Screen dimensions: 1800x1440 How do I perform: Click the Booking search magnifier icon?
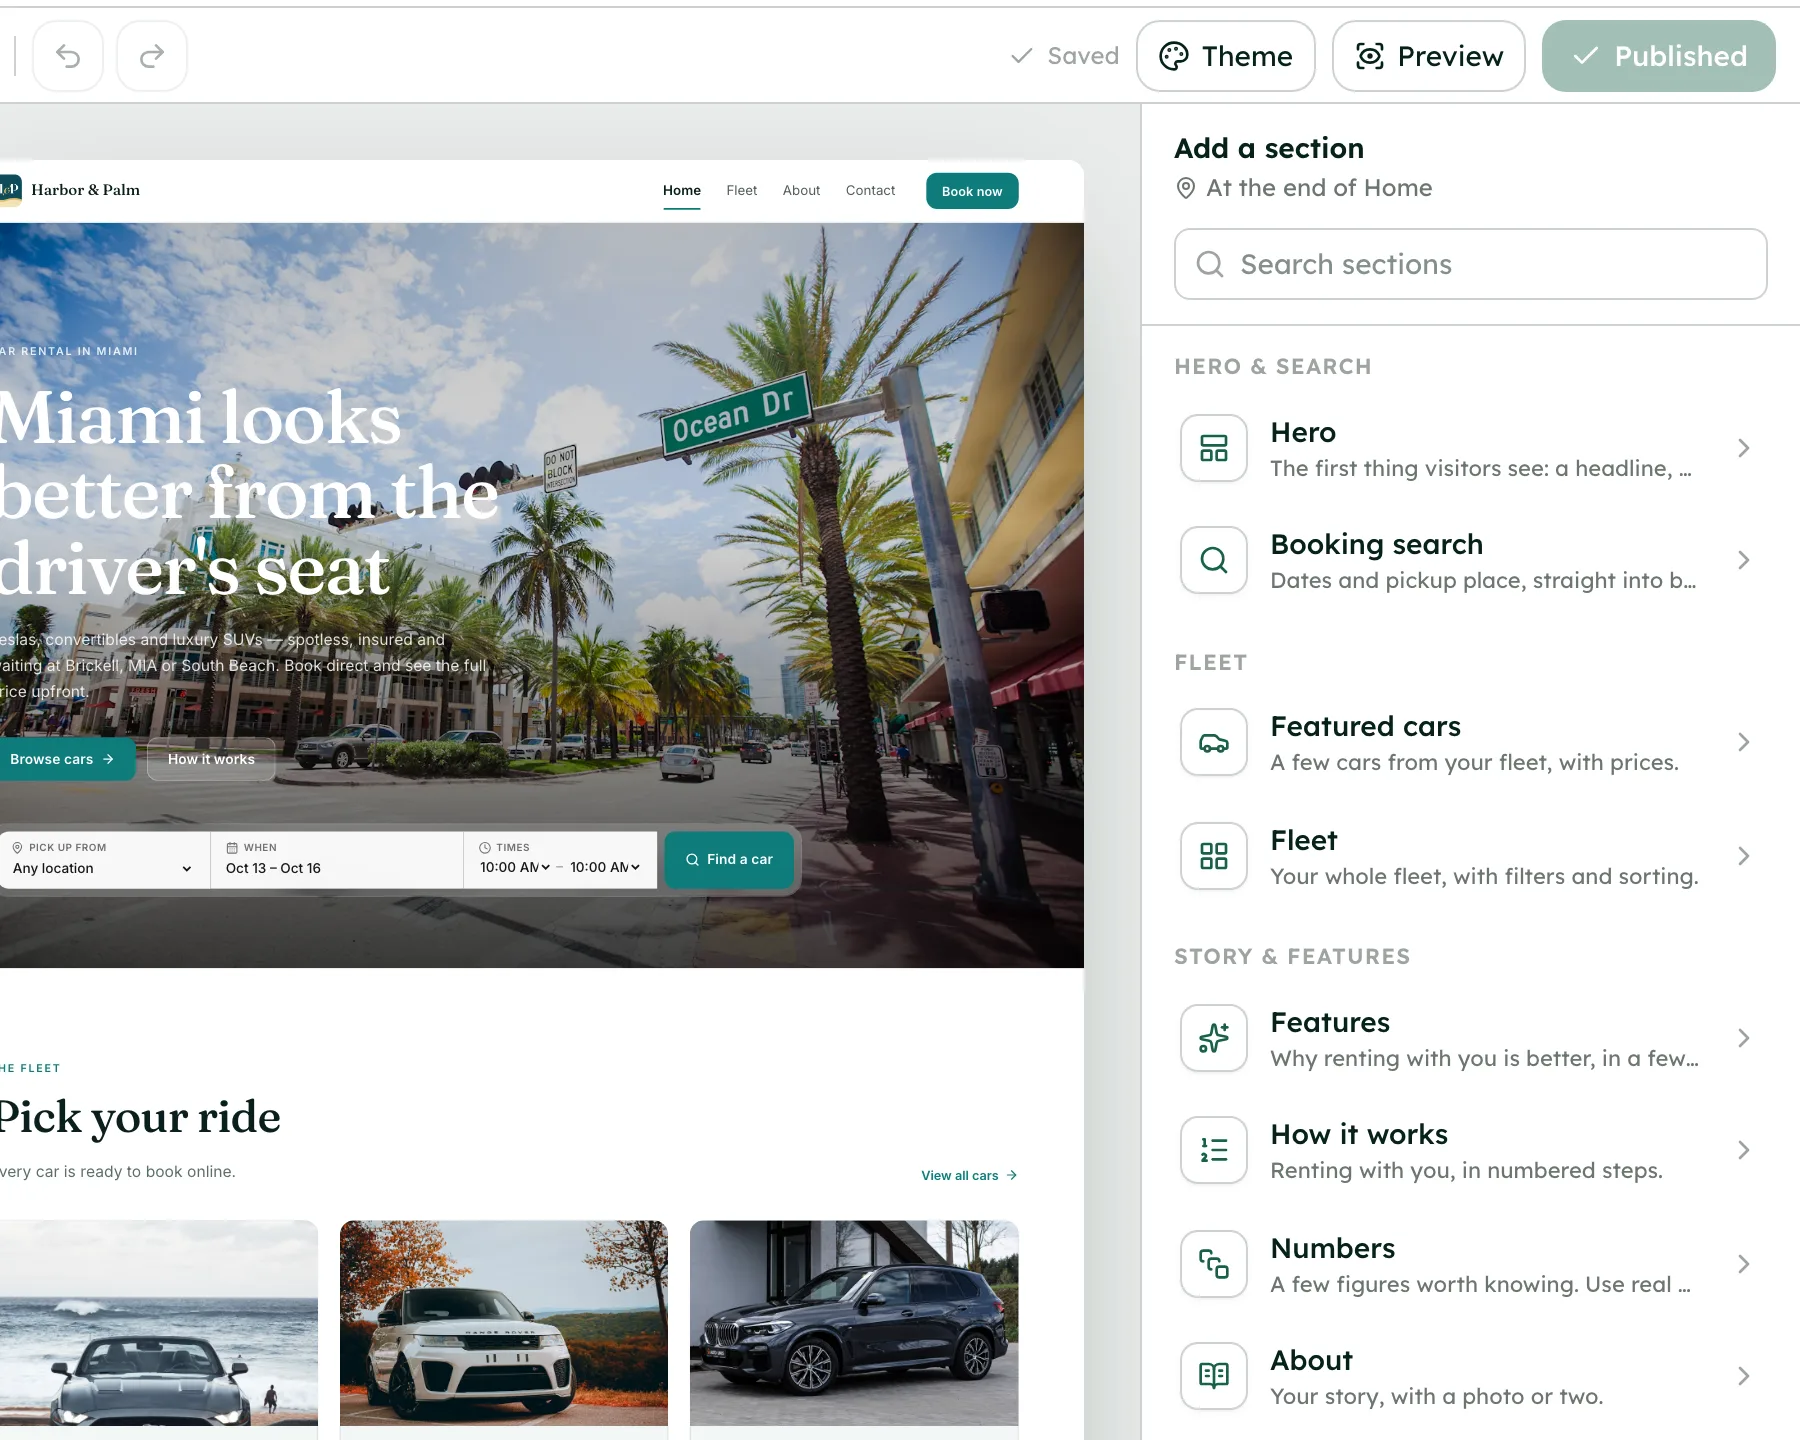1214,560
